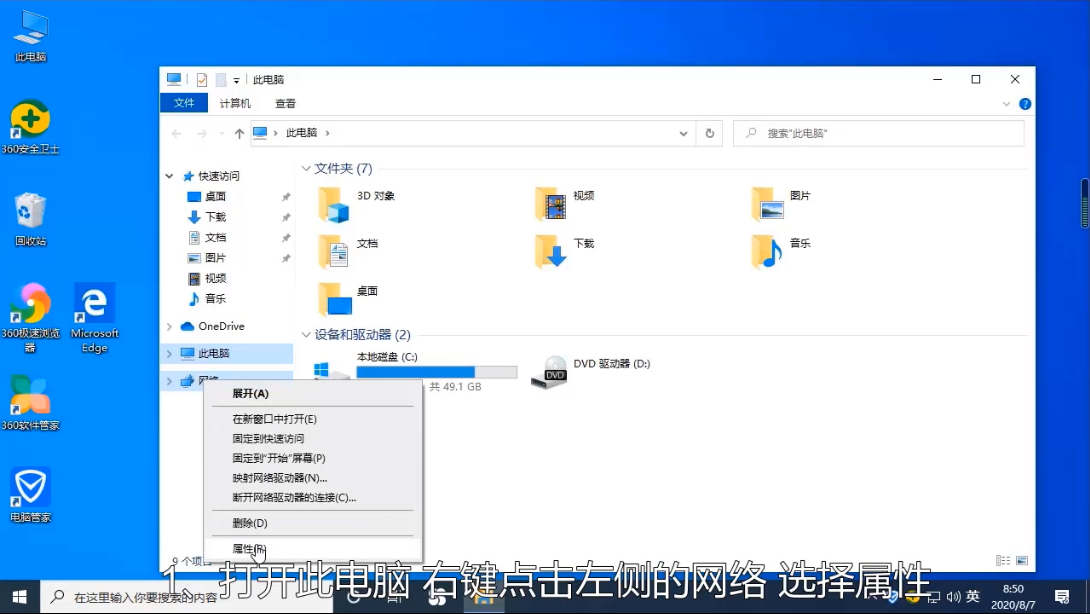Open the 视频 folder in main pane

point(564,204)
